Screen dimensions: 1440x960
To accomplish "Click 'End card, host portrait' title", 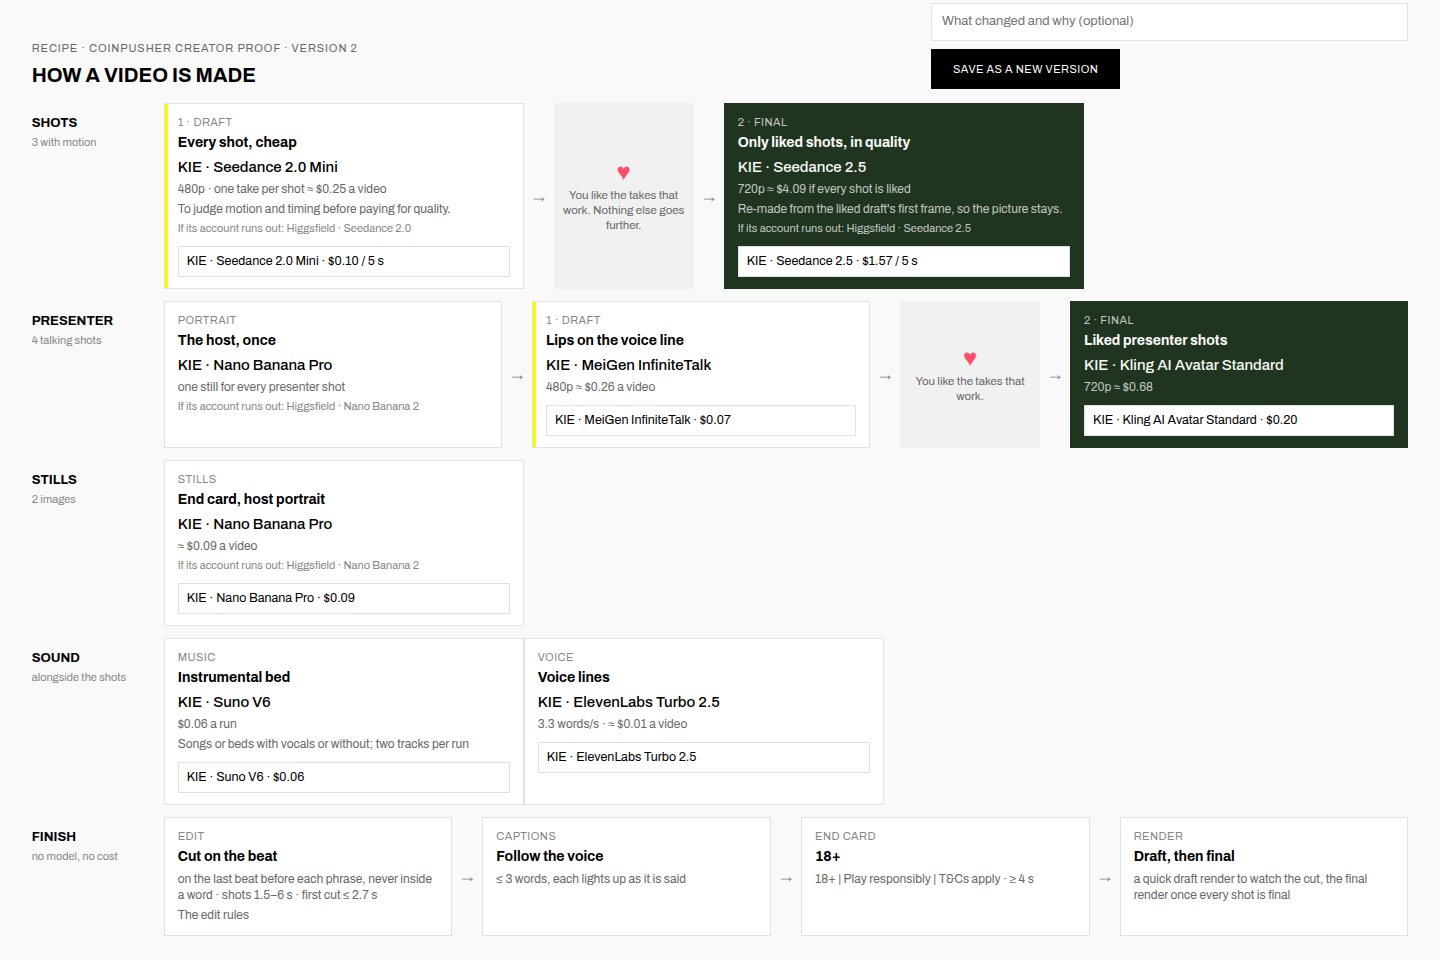I will point(251,499).
